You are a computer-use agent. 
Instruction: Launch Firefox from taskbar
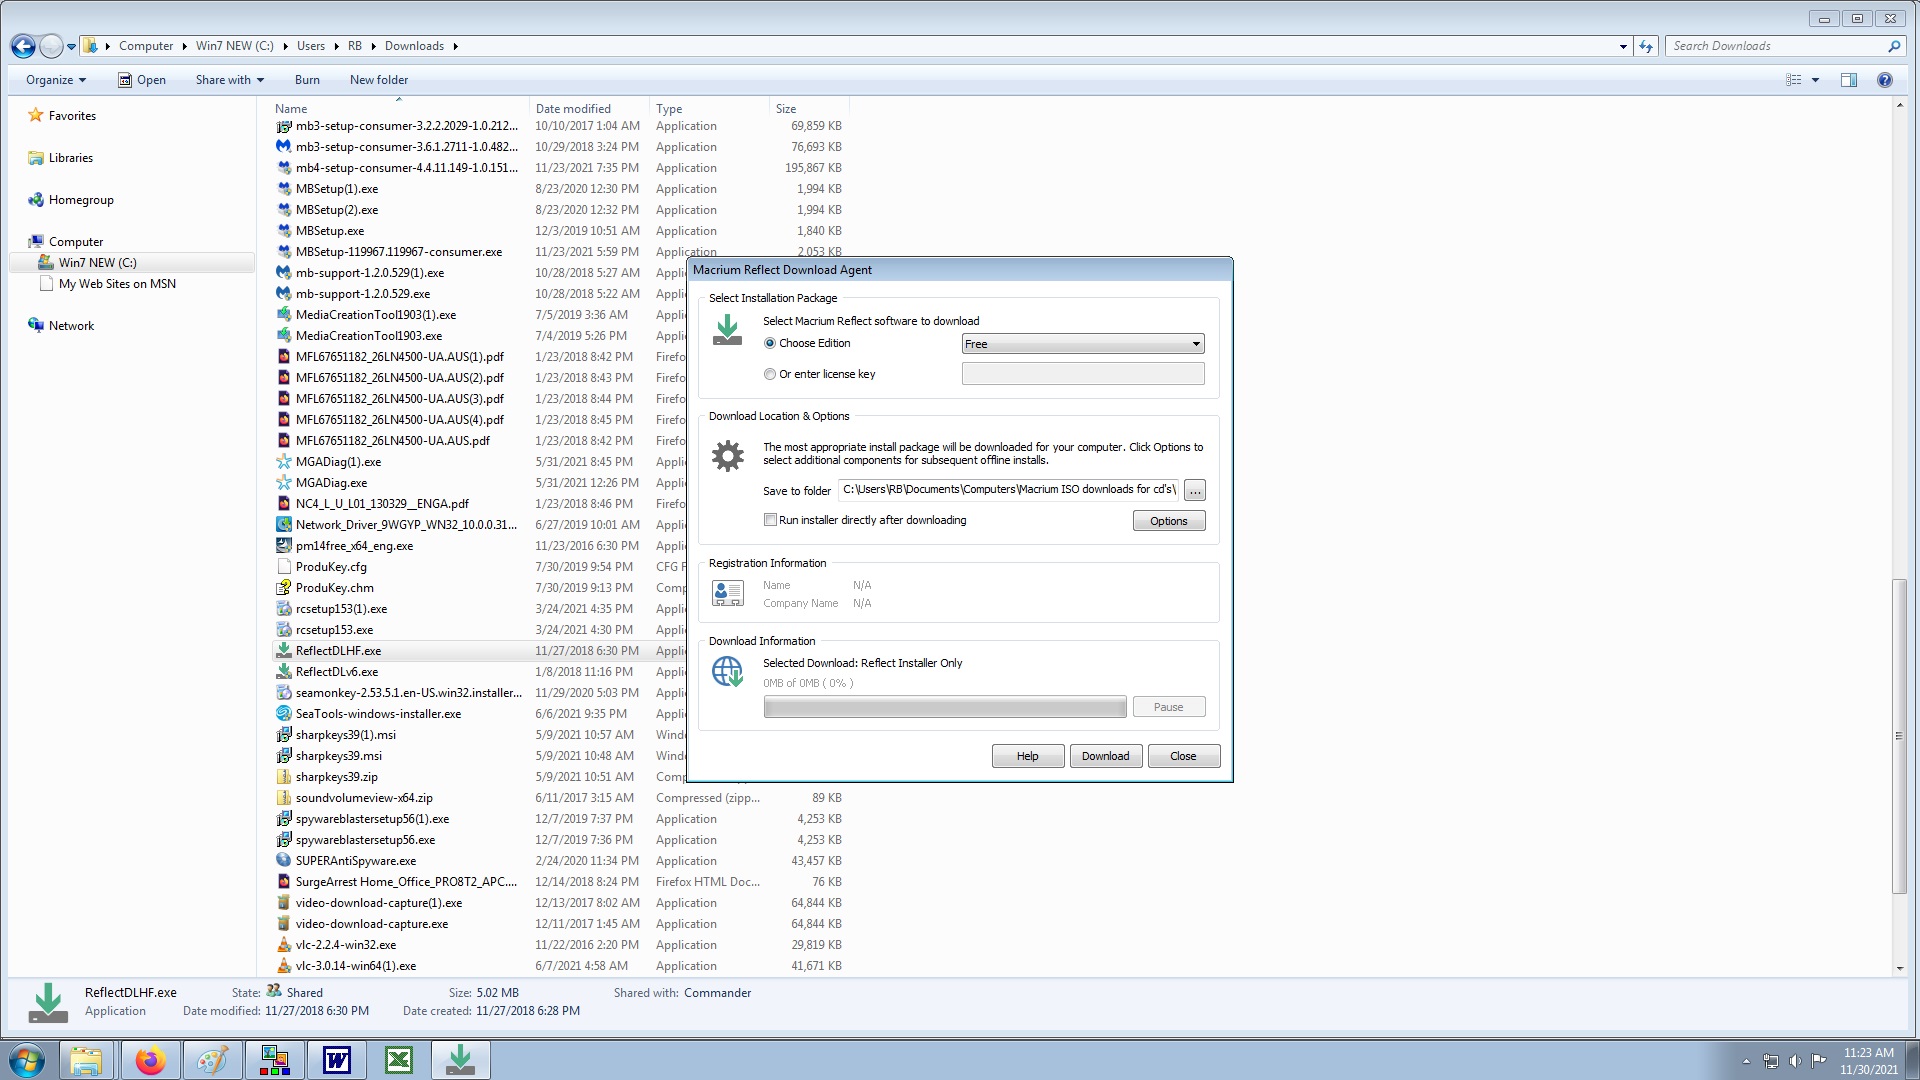point(150,1061)
